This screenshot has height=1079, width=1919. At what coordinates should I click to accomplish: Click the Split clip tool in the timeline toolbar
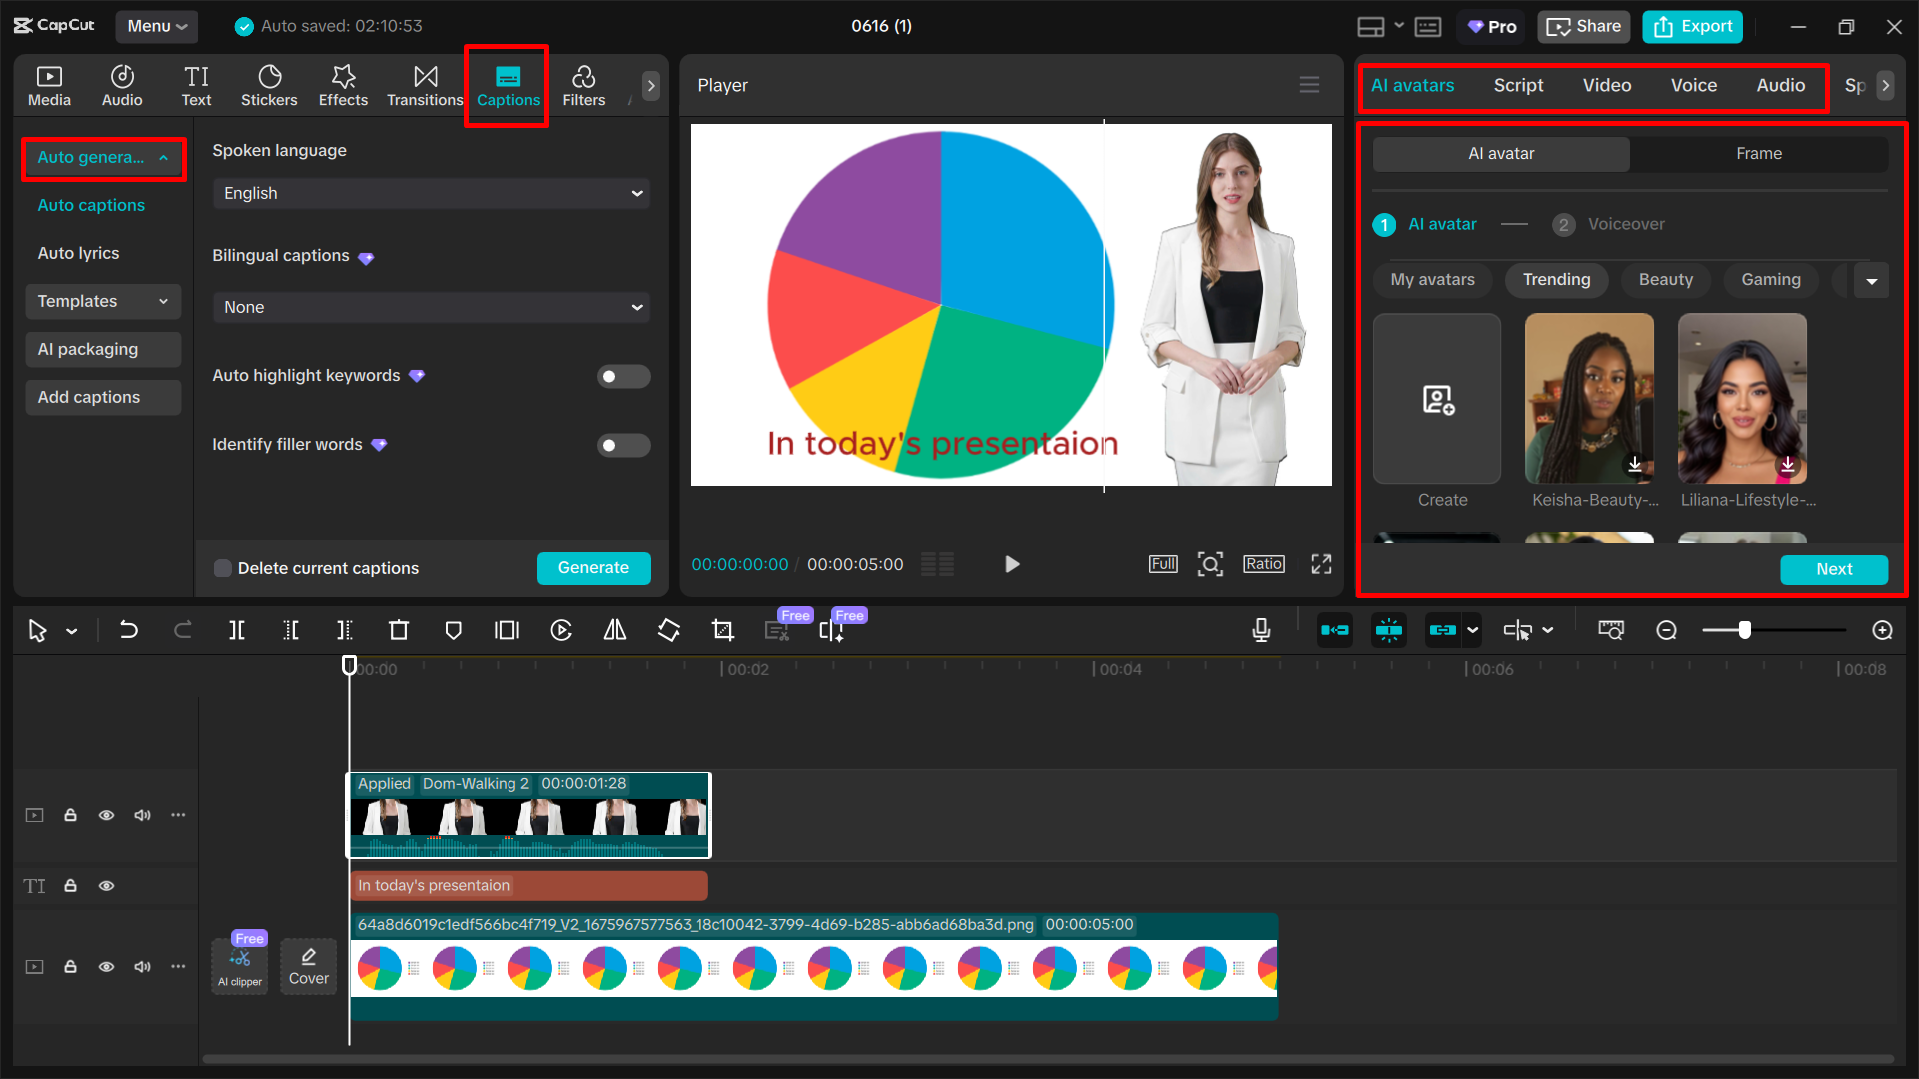[x=237, y=630]
